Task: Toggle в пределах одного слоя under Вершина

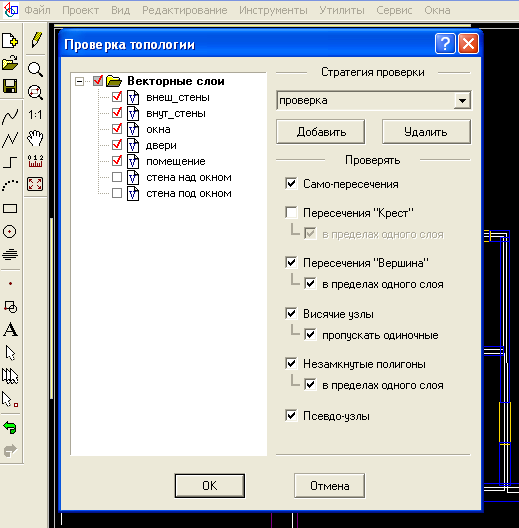Action: pyautogui.click(x=310, y=284)
